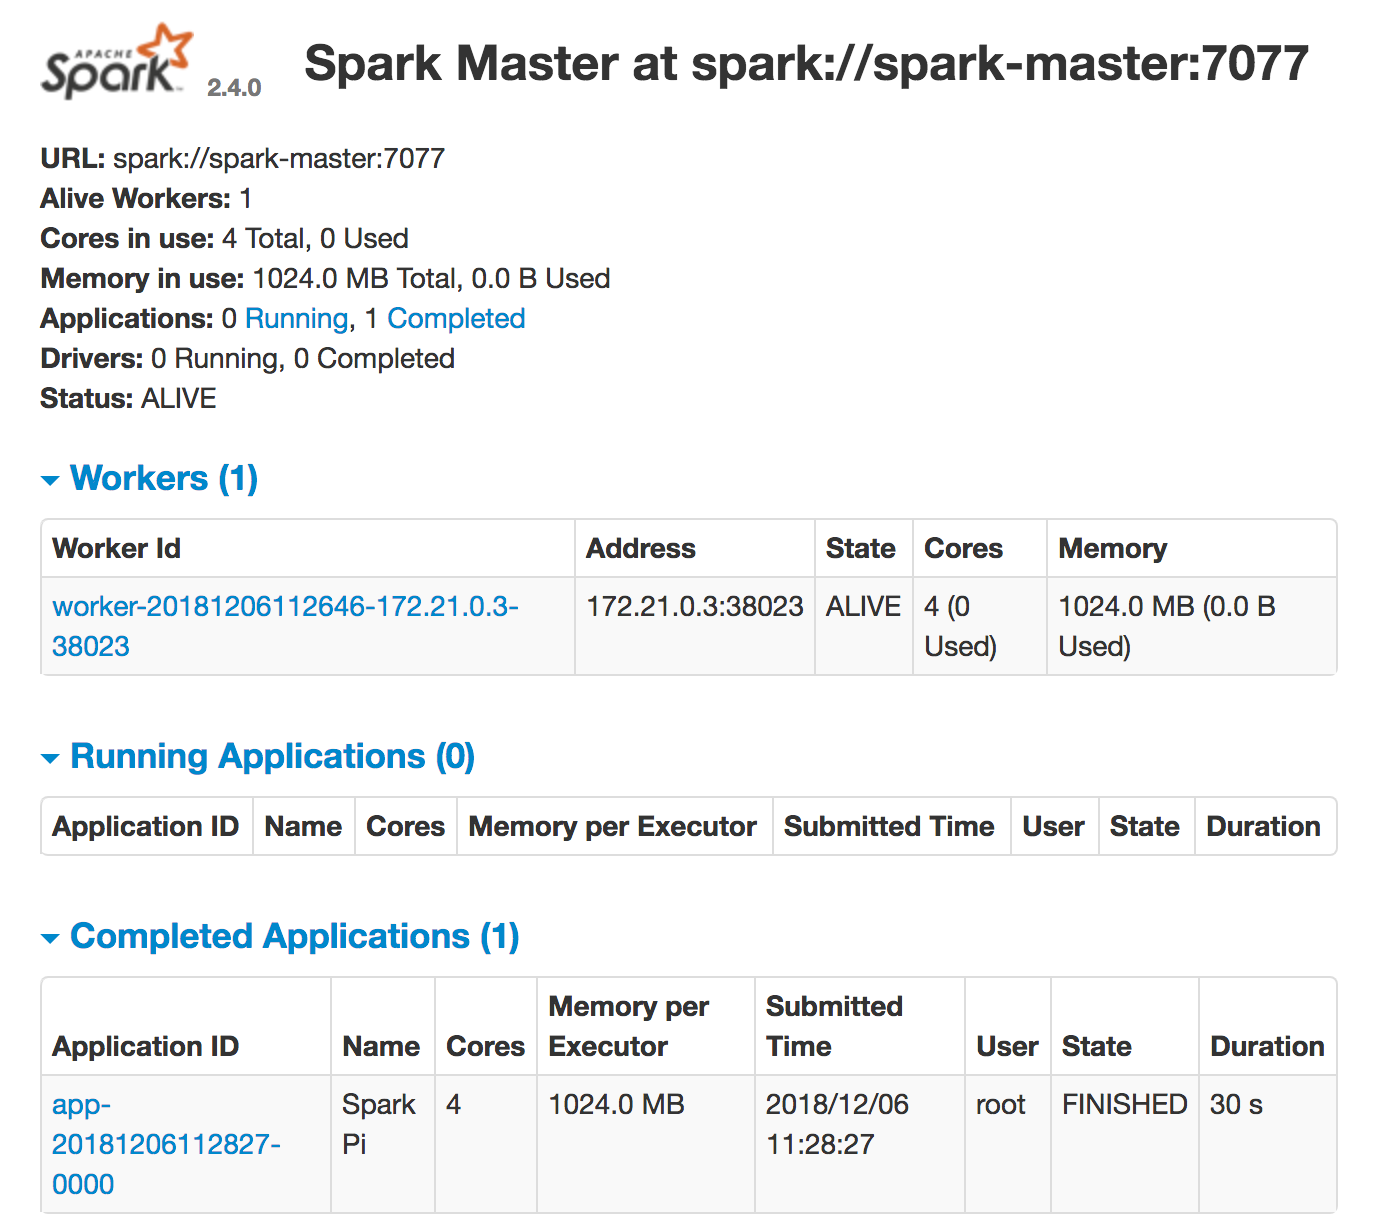The width and height of the screenshot is (1374, 1224).
Task: Click the 'Status: ALIVE' line
Action: coord(128,399)
